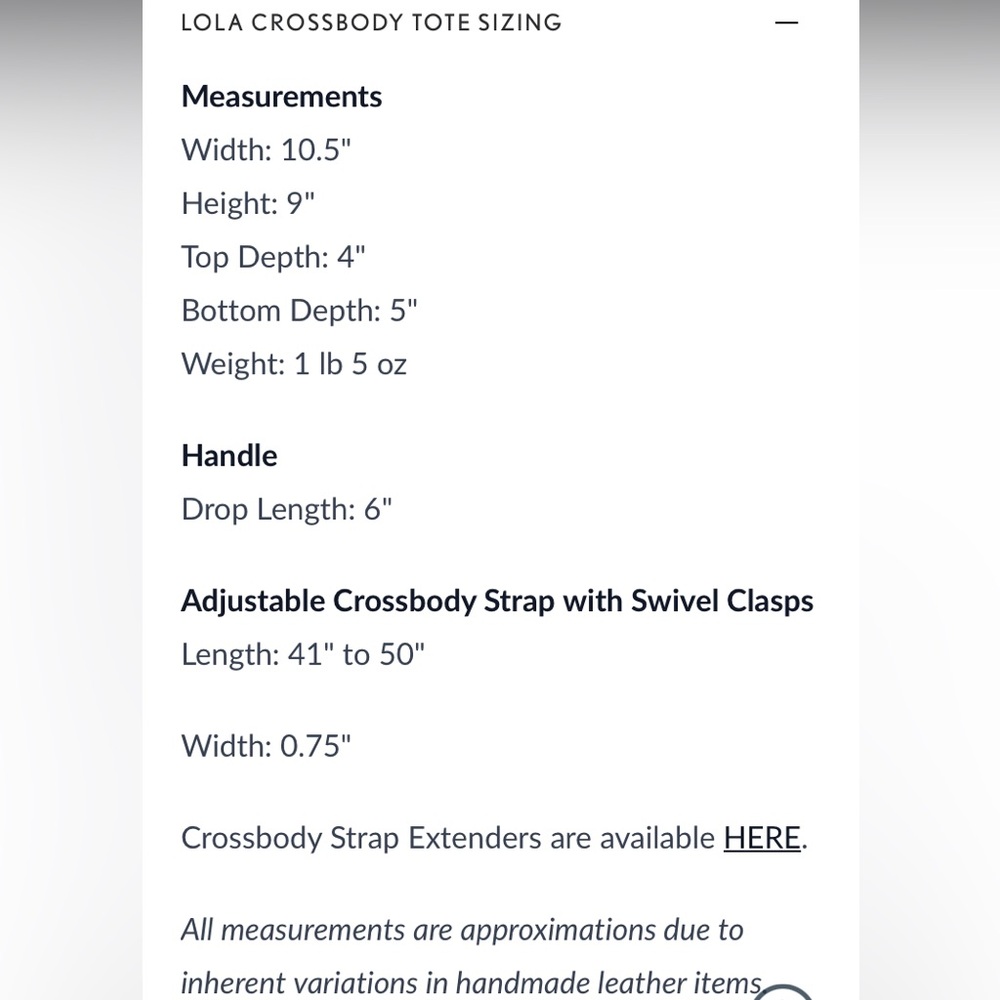Click the inherent variations in handmade leather line
This screenshot has width=1000, height=1000.
click(472, 983)
